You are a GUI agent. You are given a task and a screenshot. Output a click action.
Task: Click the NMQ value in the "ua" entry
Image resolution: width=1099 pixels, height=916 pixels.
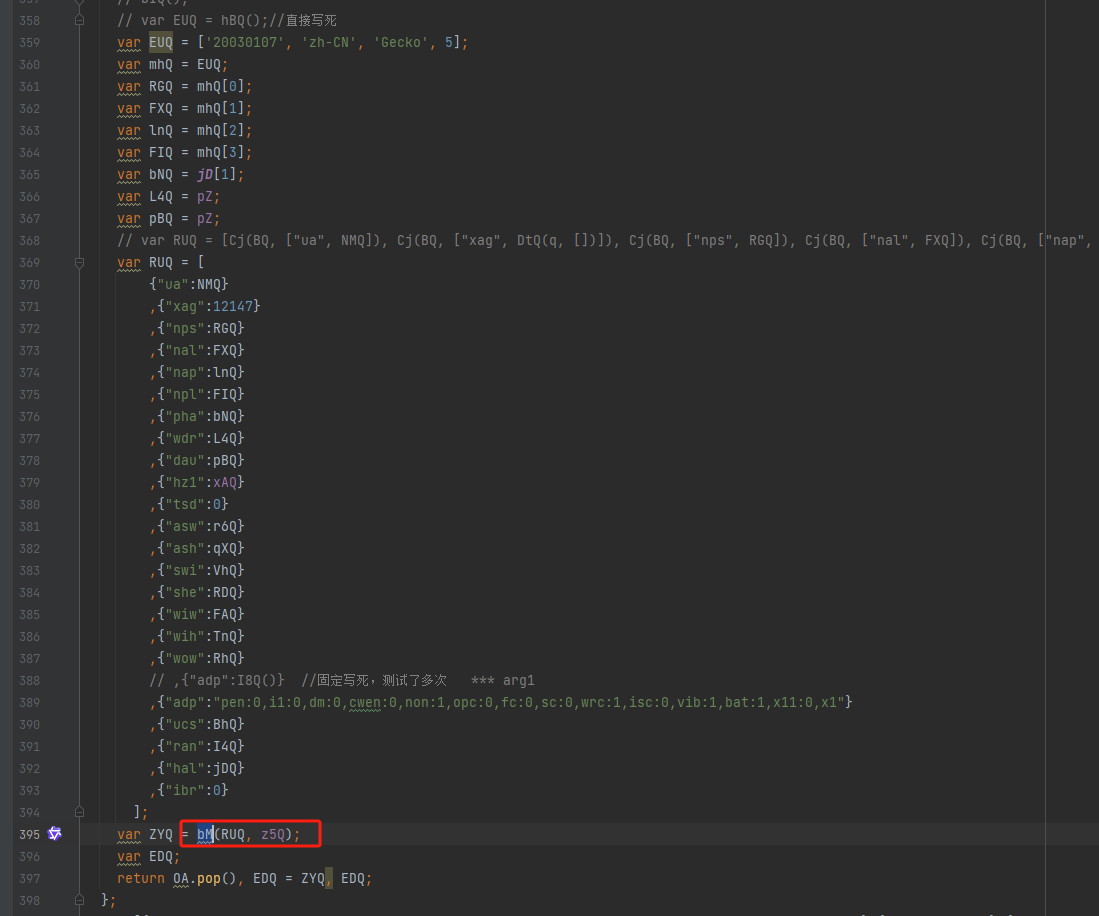(209, 284)
